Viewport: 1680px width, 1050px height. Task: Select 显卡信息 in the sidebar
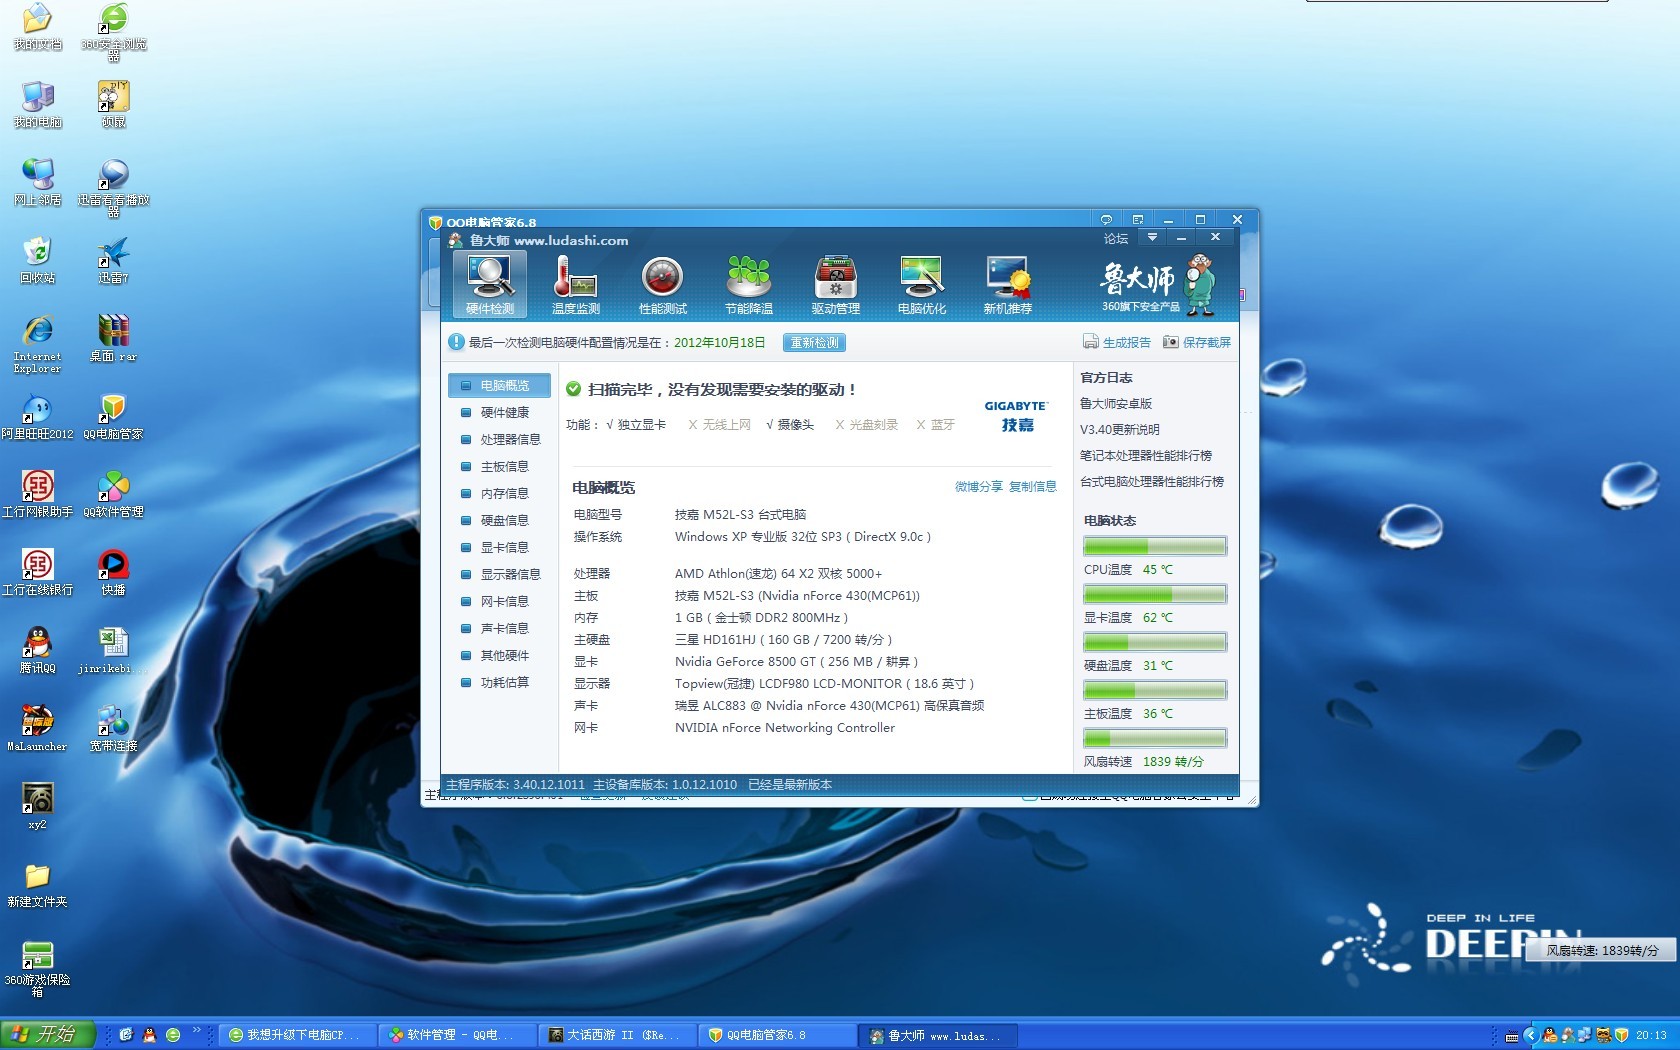[x=500, y=547]
